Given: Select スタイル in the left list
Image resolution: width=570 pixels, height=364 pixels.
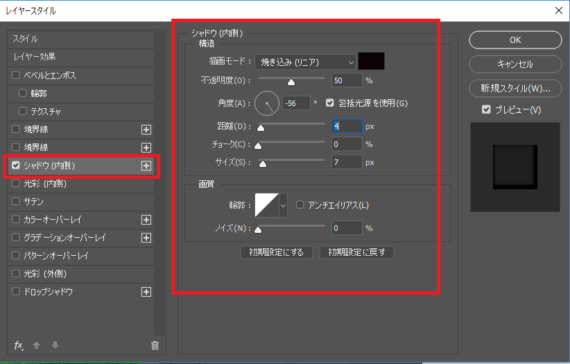Looking at the screenshot, I should pos(81,39).
